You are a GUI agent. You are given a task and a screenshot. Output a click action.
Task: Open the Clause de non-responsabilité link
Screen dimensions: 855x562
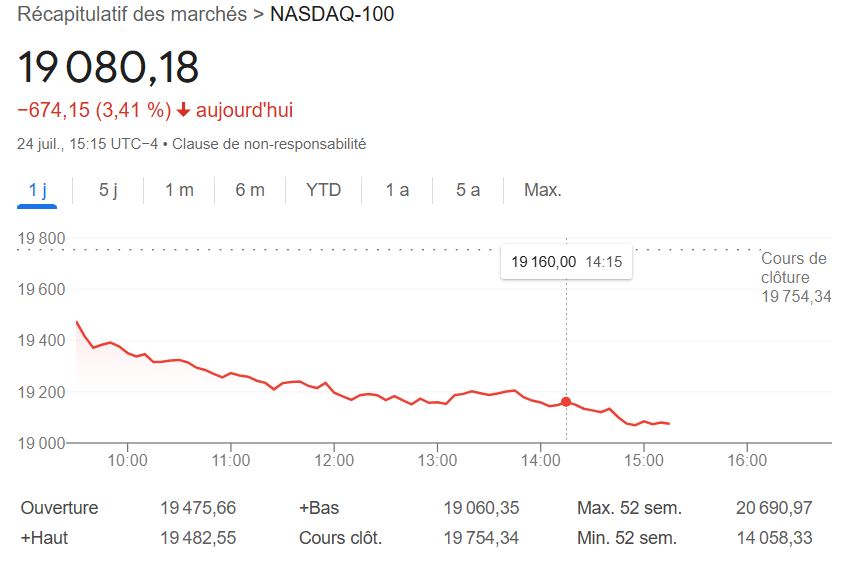coord(269,144)
